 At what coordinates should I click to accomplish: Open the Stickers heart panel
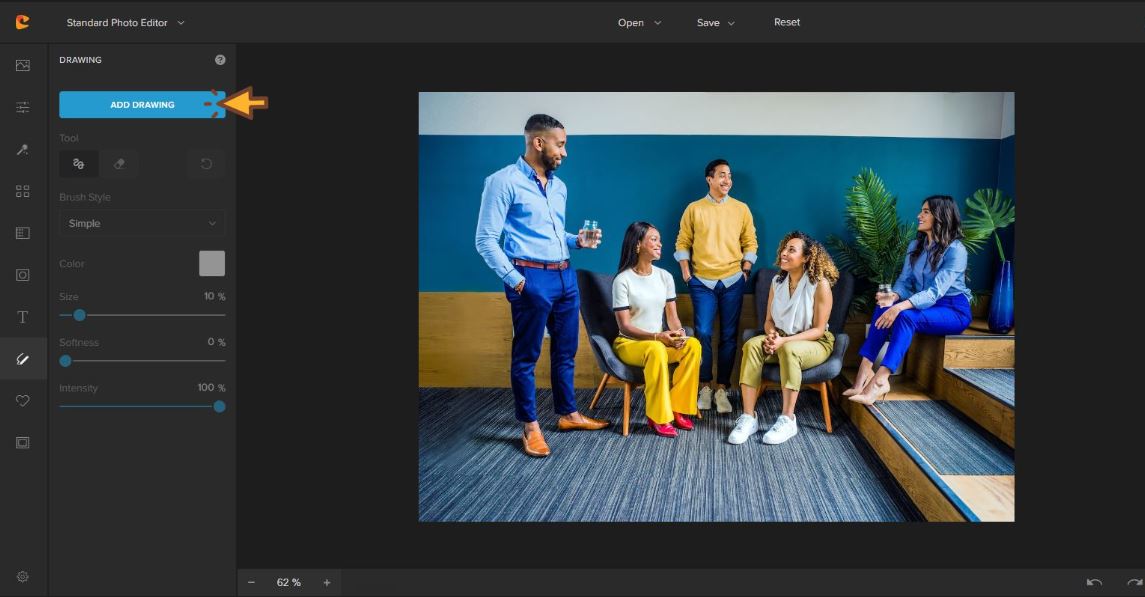pos(23,401)
